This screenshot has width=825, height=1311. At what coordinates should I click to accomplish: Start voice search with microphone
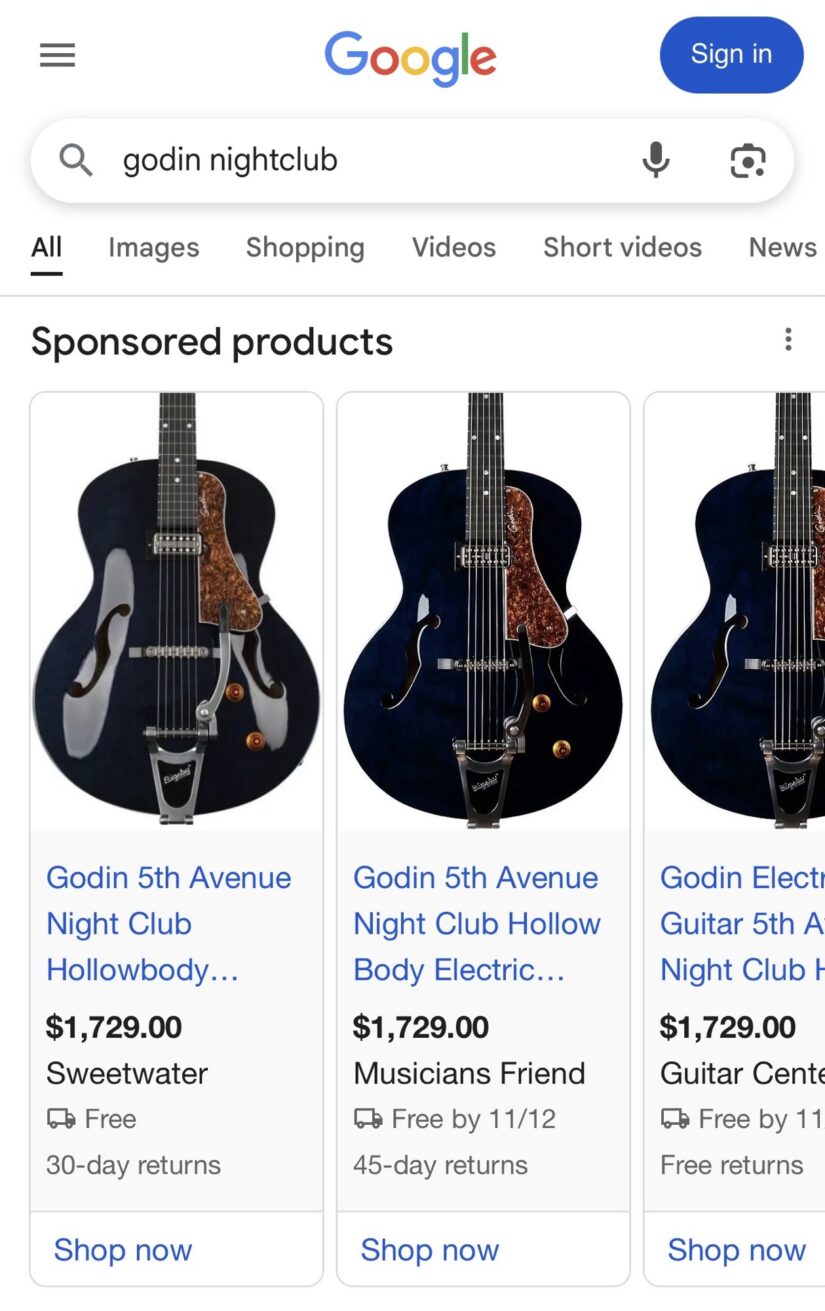pos(656,160)
